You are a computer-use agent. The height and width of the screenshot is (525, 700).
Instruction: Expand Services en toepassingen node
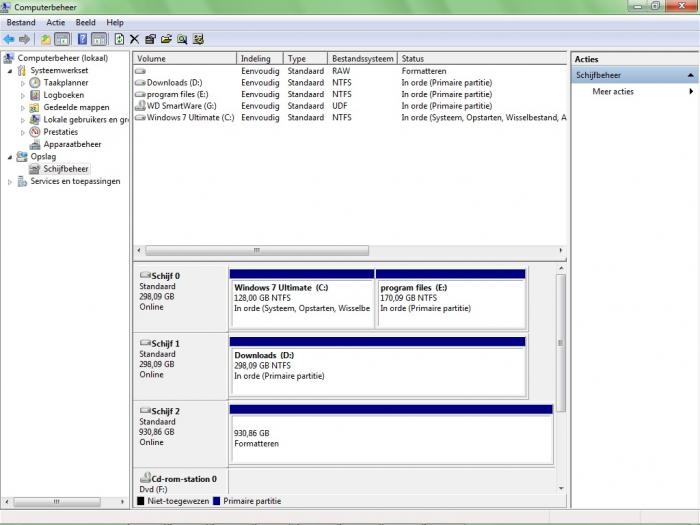pyautogui.click(x=10, y=182)
